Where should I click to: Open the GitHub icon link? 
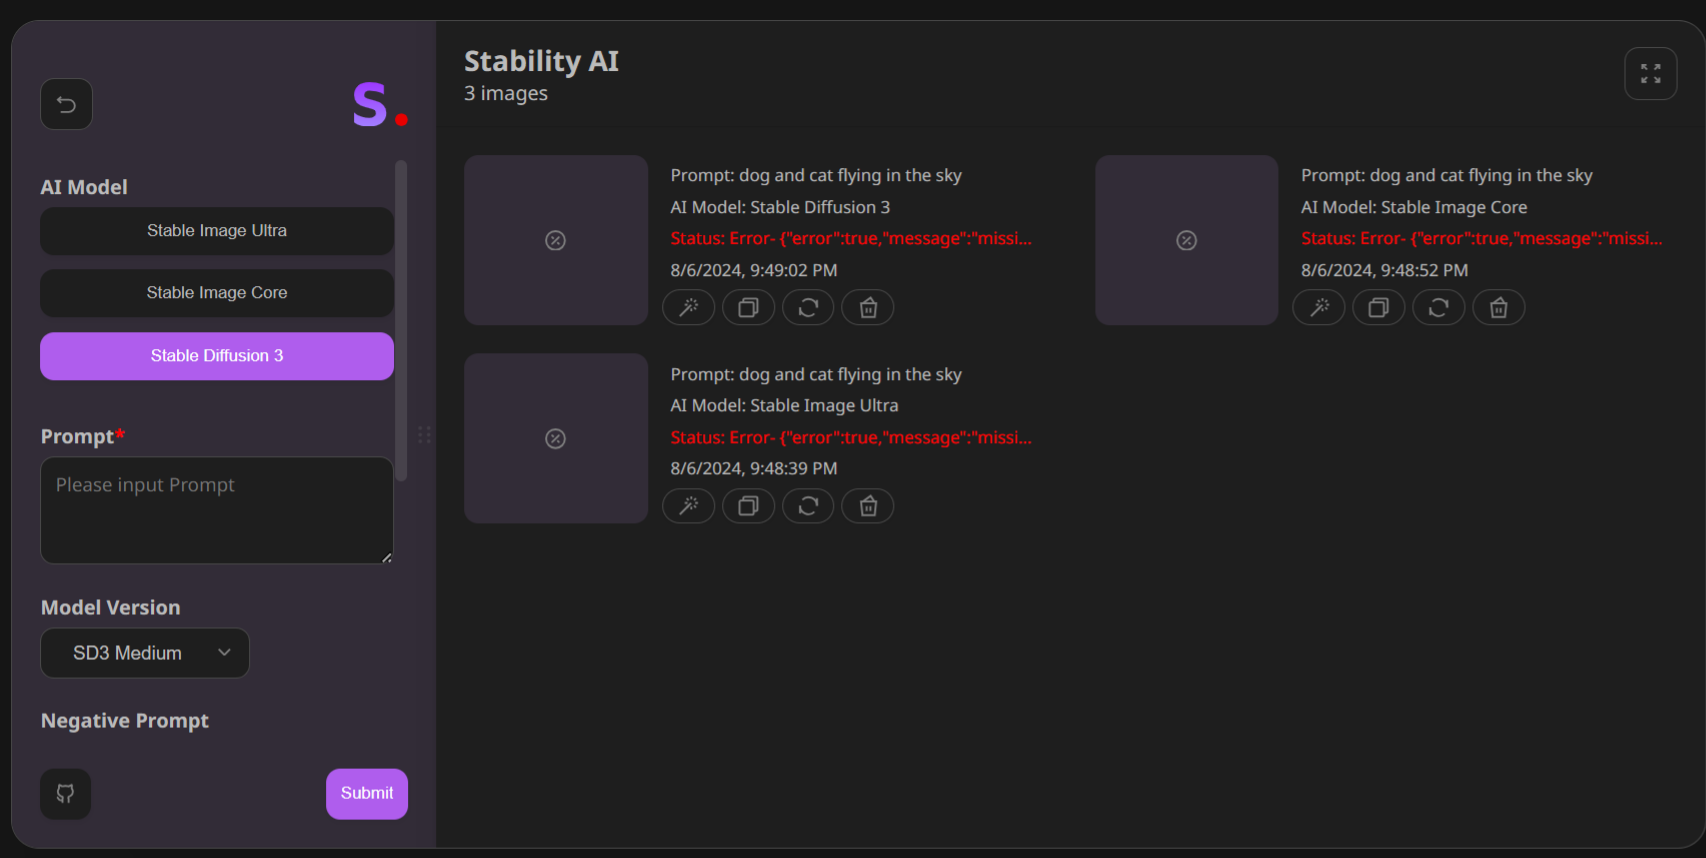[65, 794]
